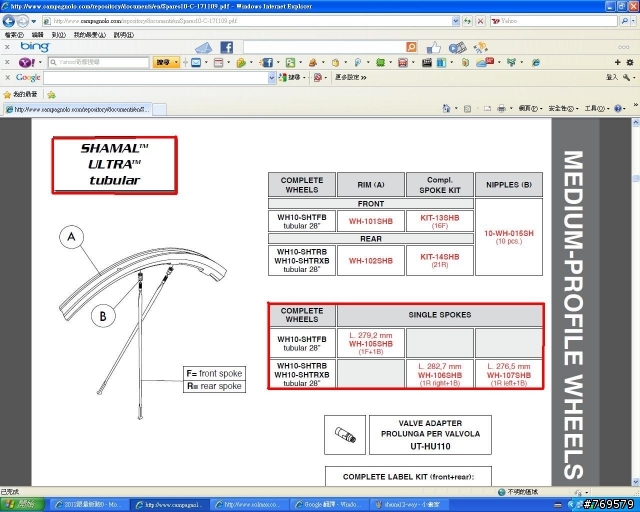Go back using the browser Back arrow
The height and width of the screenshot is (512, 640).
point(9,21)
